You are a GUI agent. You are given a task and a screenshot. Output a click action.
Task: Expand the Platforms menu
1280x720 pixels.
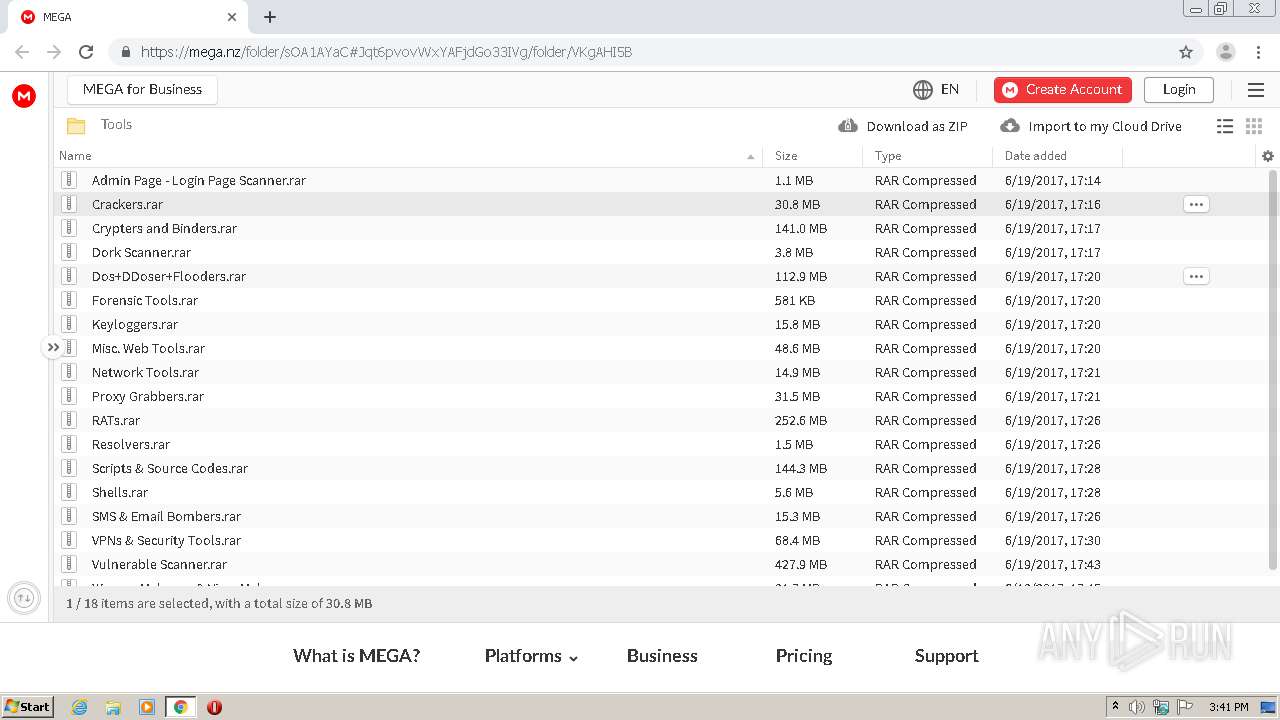point(531,656)
